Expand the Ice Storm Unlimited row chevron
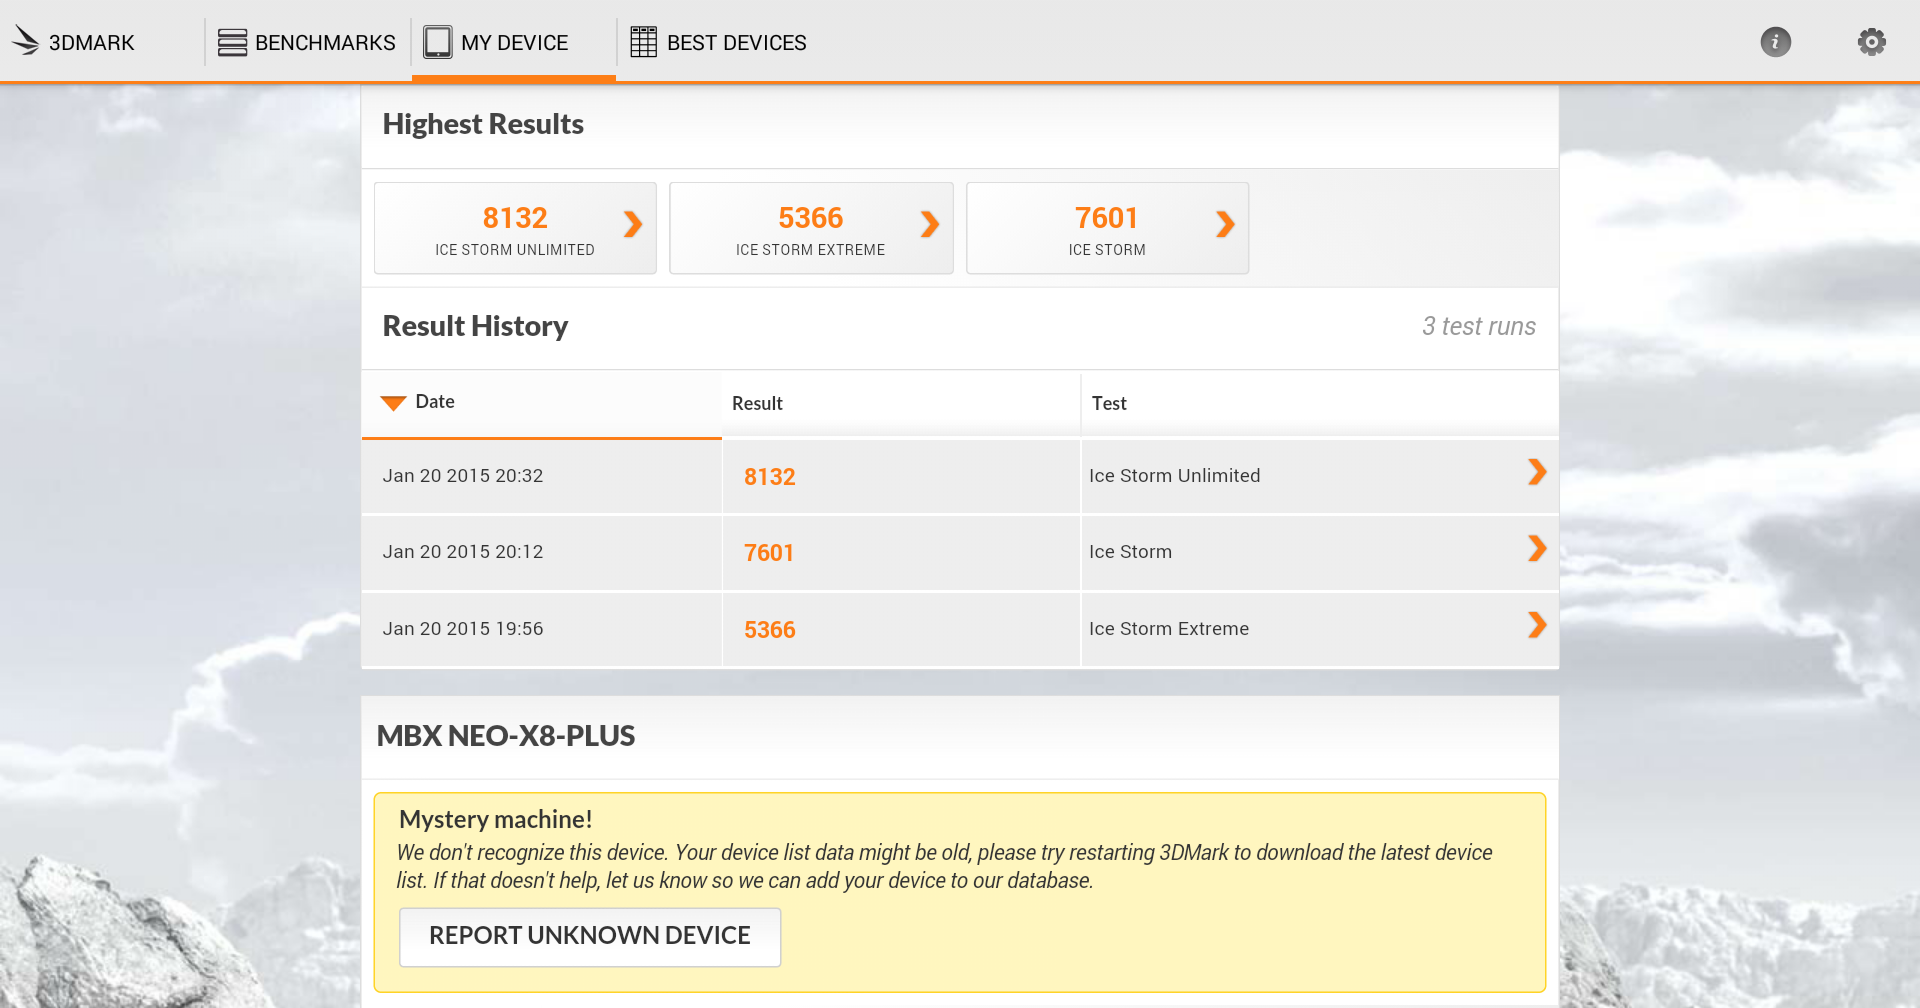The width and height of the screenshot is (1920, 1008). [1537, 472]
